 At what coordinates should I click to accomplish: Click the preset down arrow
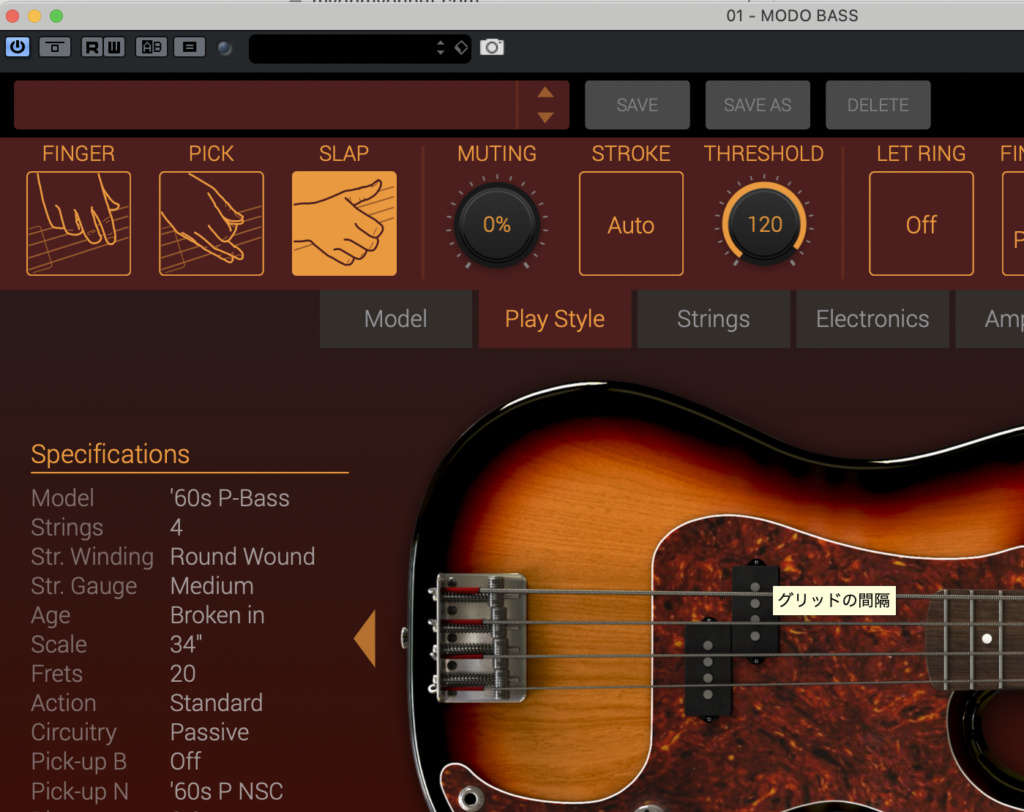tap(545, 117)
